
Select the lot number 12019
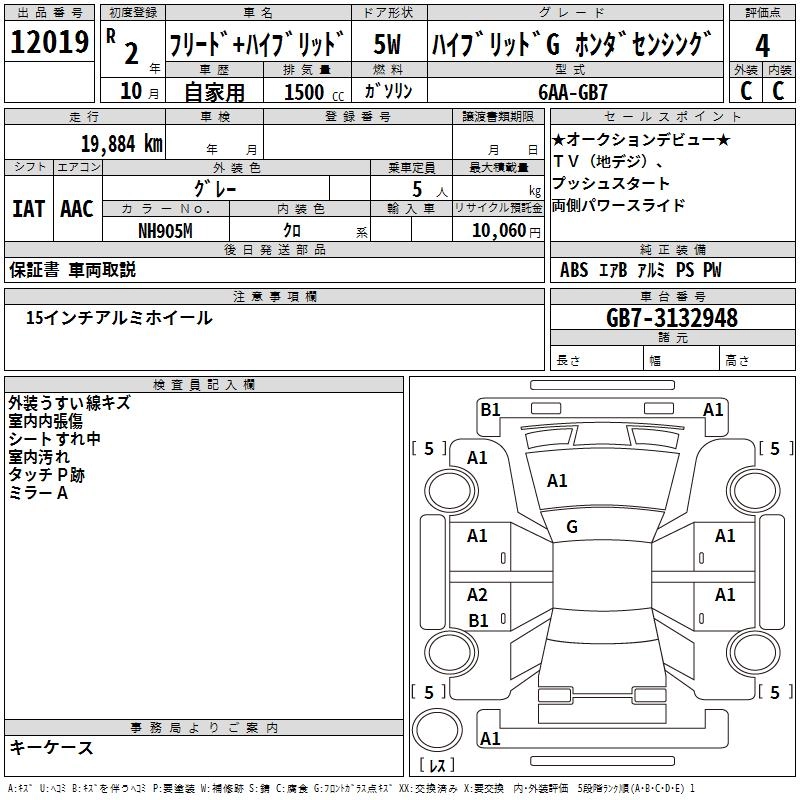(50, 43)
